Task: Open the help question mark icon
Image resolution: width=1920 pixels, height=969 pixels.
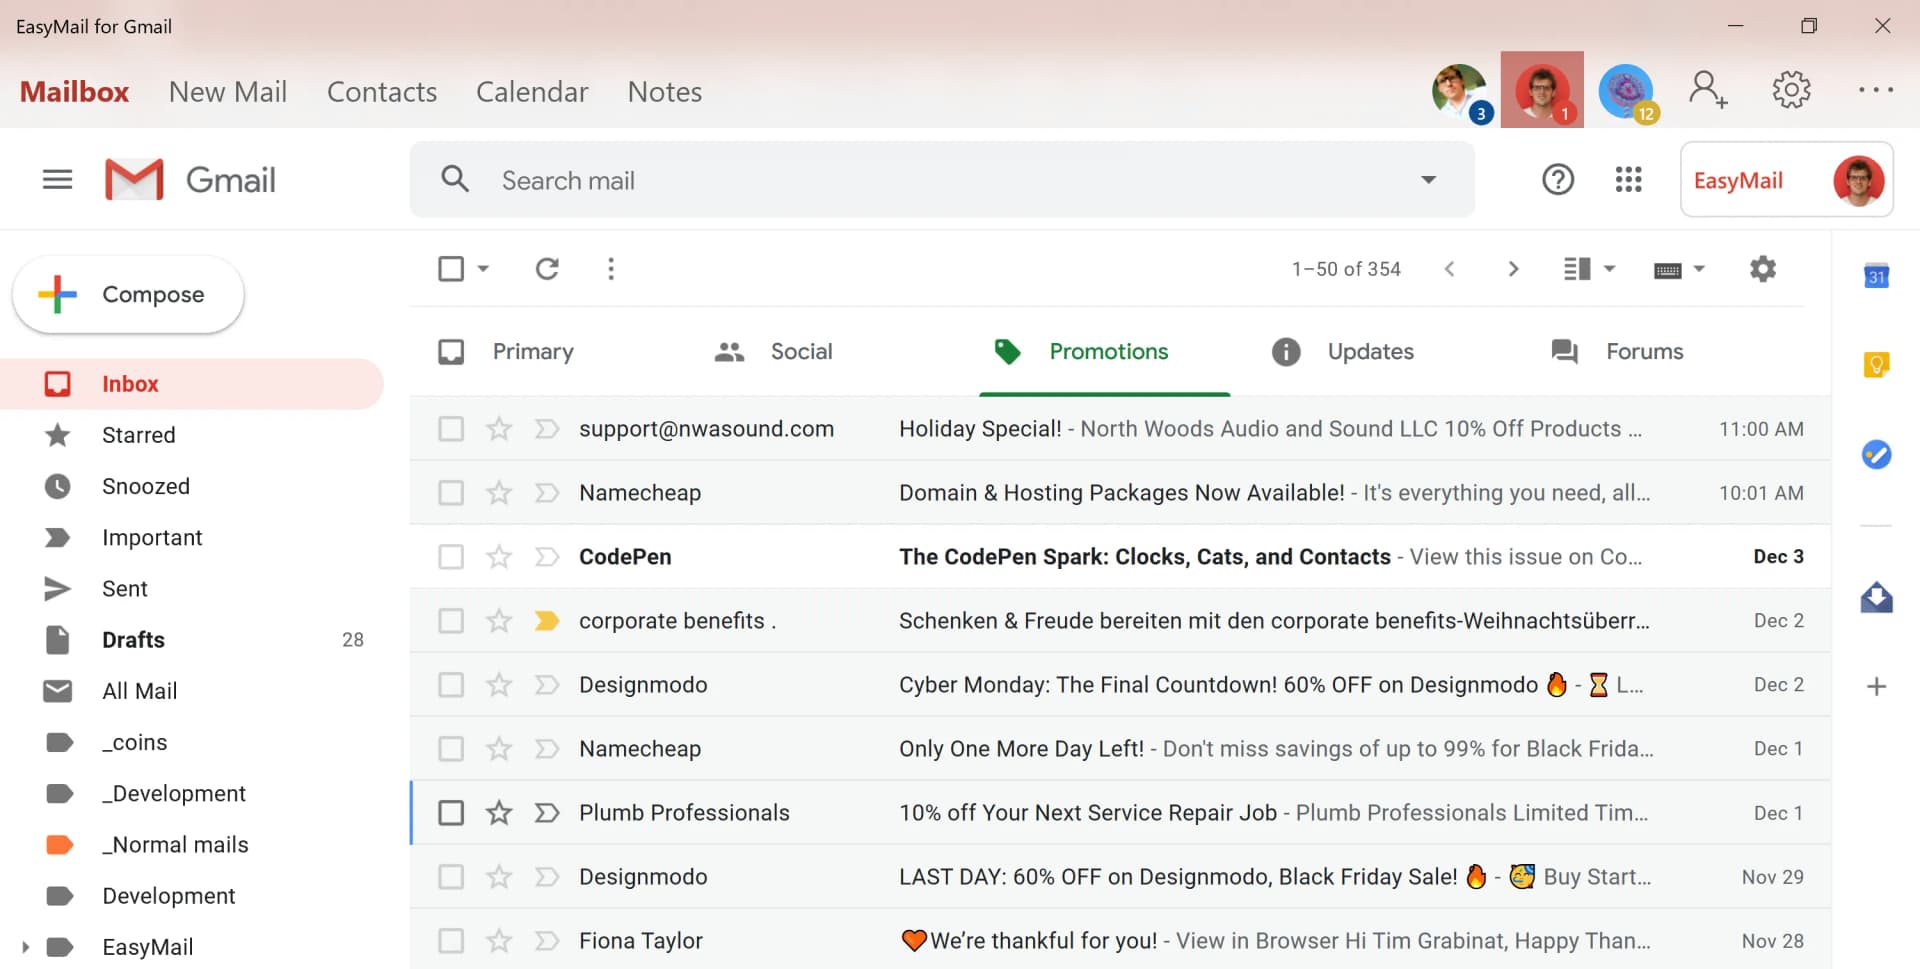Action: pos(1557,180)
